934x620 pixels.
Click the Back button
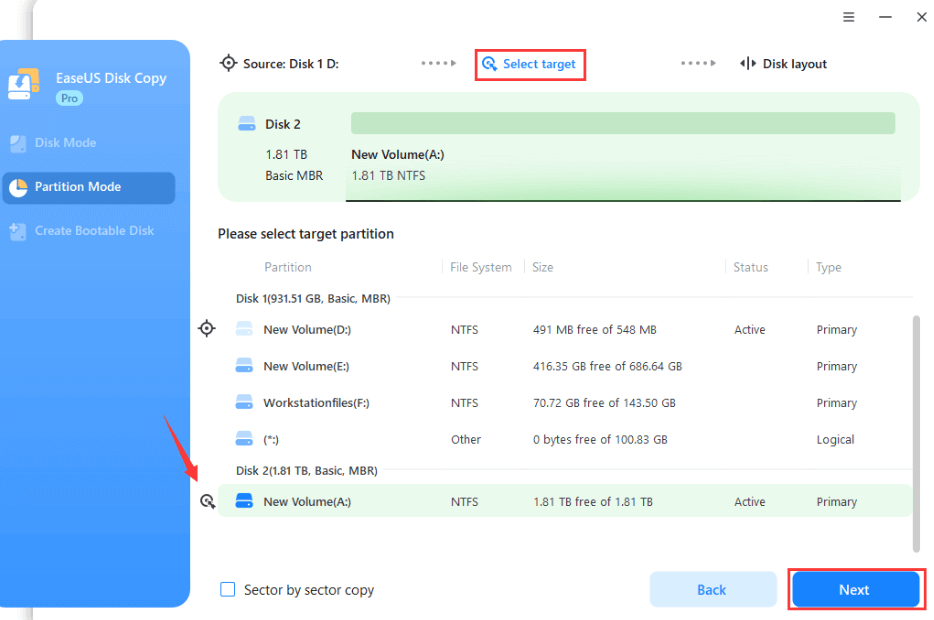[713, 590]
